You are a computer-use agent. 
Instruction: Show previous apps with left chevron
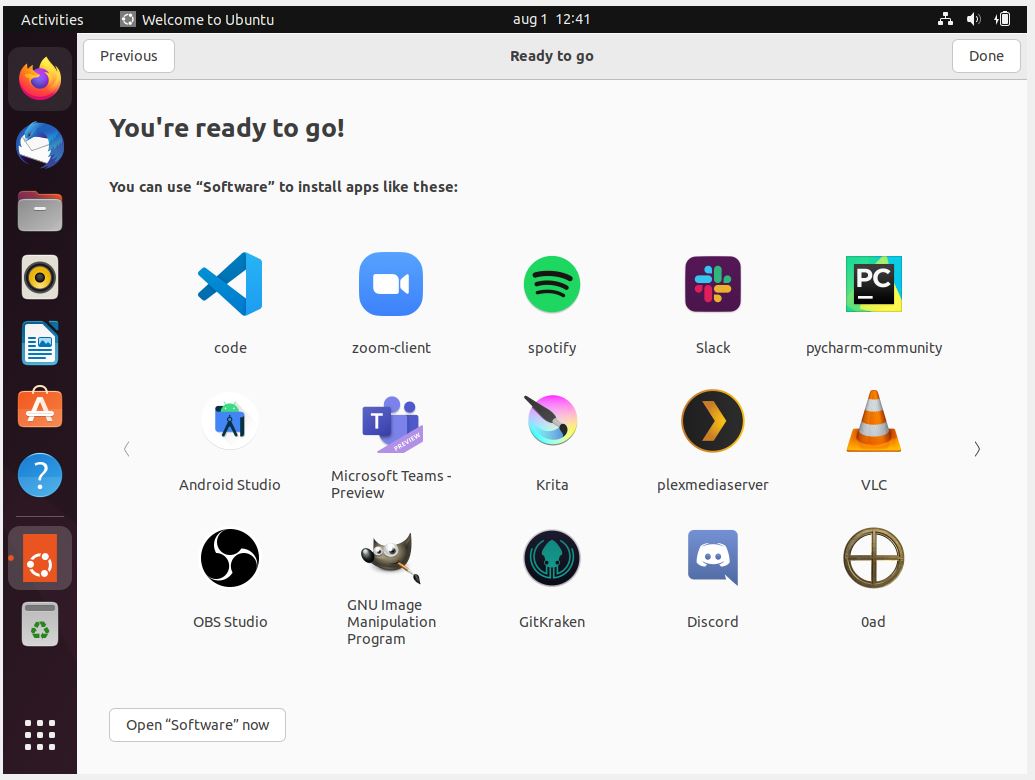click(x=126, y=449)
